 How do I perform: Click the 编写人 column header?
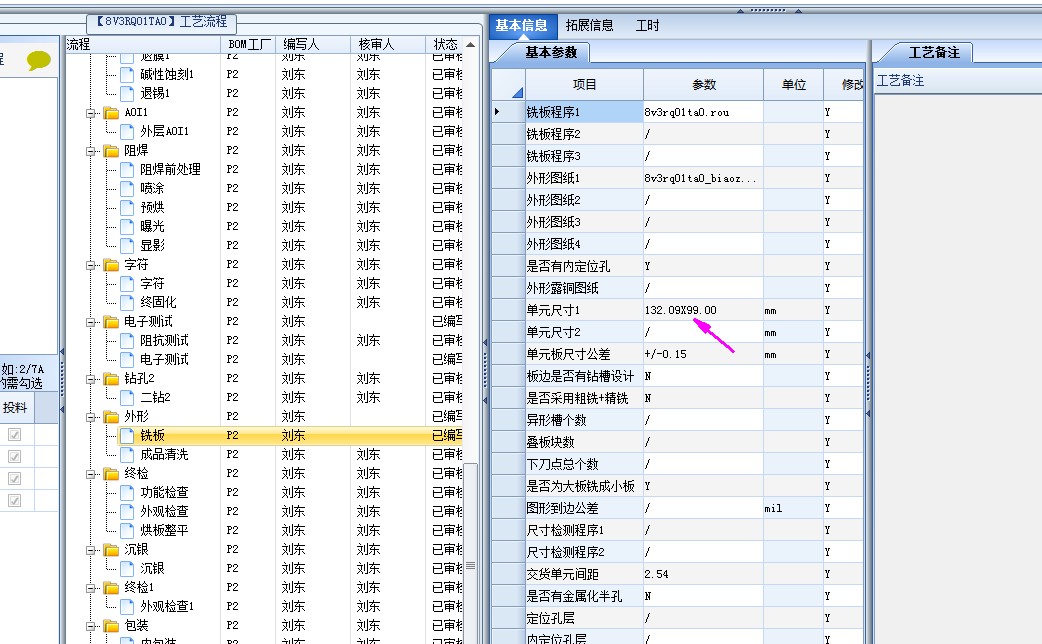coord(313,44)
